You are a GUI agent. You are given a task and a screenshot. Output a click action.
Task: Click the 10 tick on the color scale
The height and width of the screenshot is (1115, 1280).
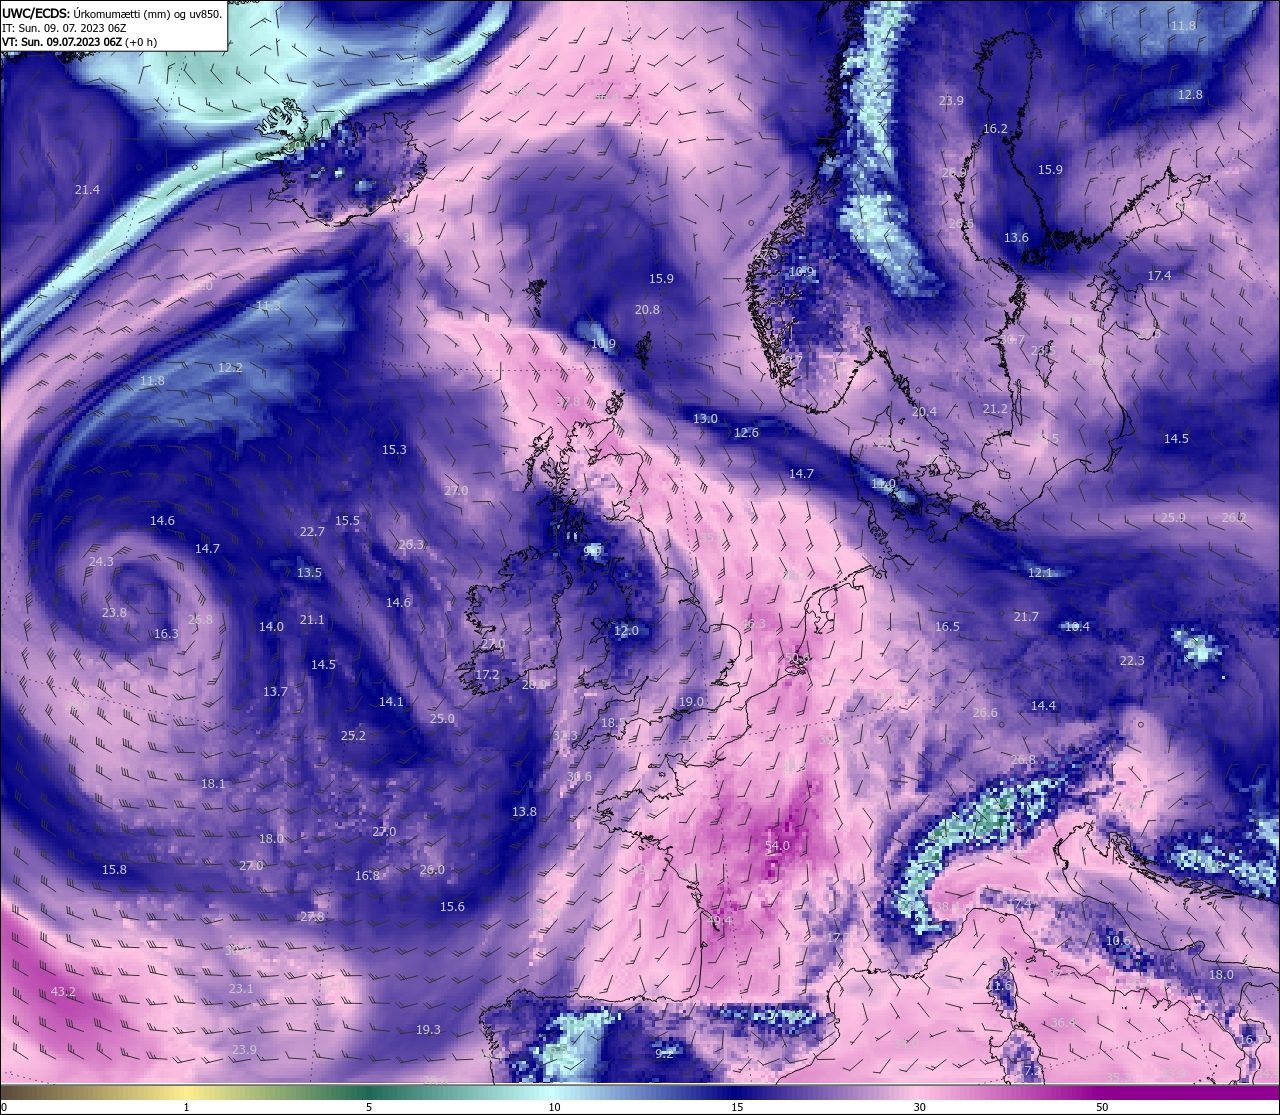coord(553,1107)
